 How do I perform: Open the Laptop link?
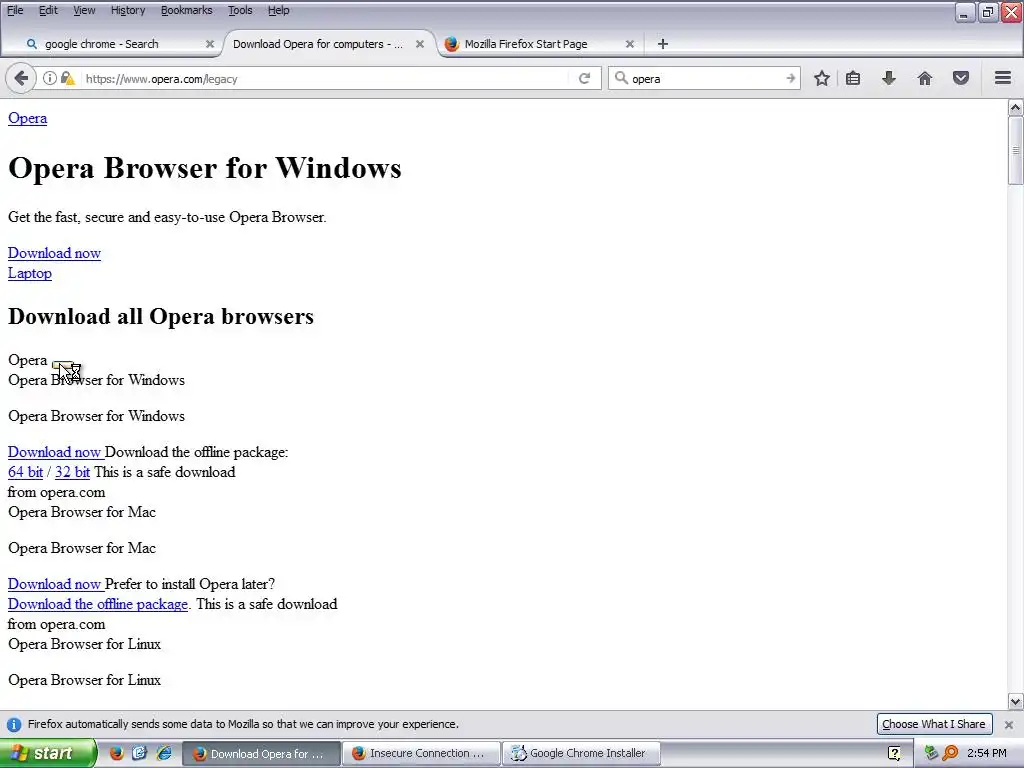(29, 274)
